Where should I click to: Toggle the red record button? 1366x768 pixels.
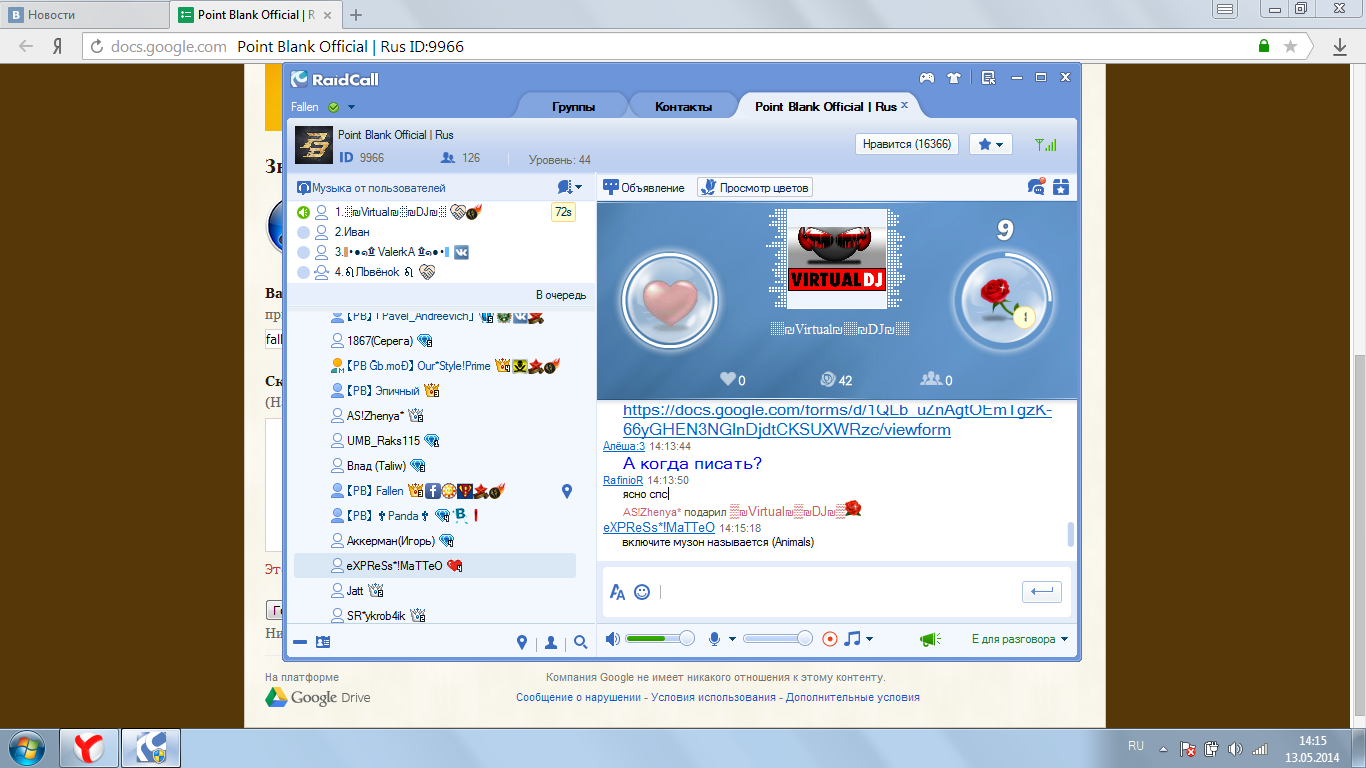coord(829,639)
